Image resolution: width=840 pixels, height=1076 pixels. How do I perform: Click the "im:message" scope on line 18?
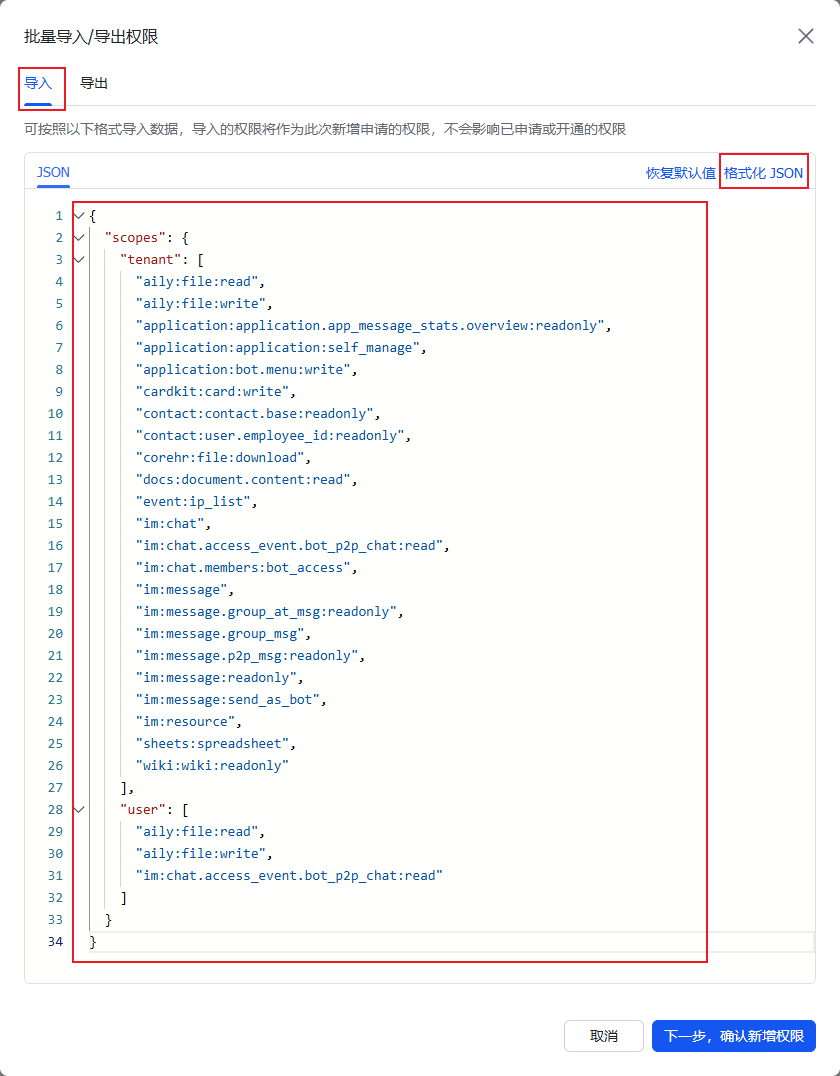click(181, 589)
